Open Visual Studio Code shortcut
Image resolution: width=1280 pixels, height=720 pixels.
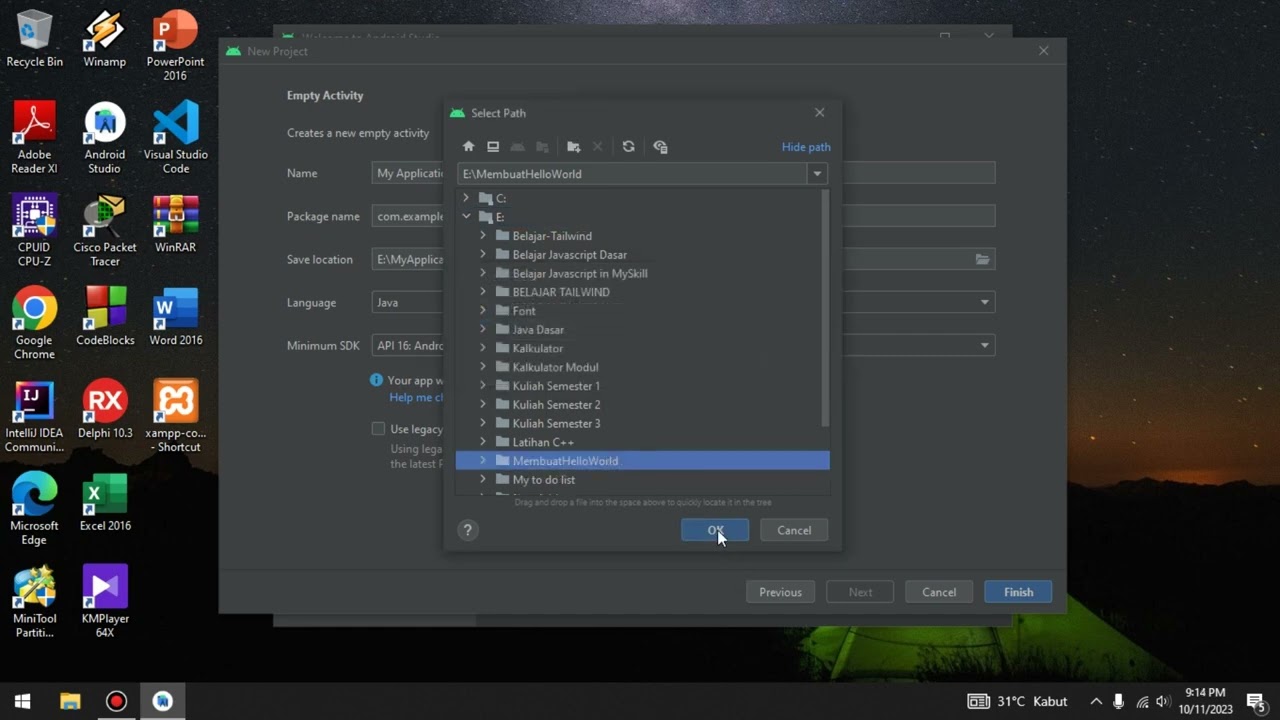175,138
